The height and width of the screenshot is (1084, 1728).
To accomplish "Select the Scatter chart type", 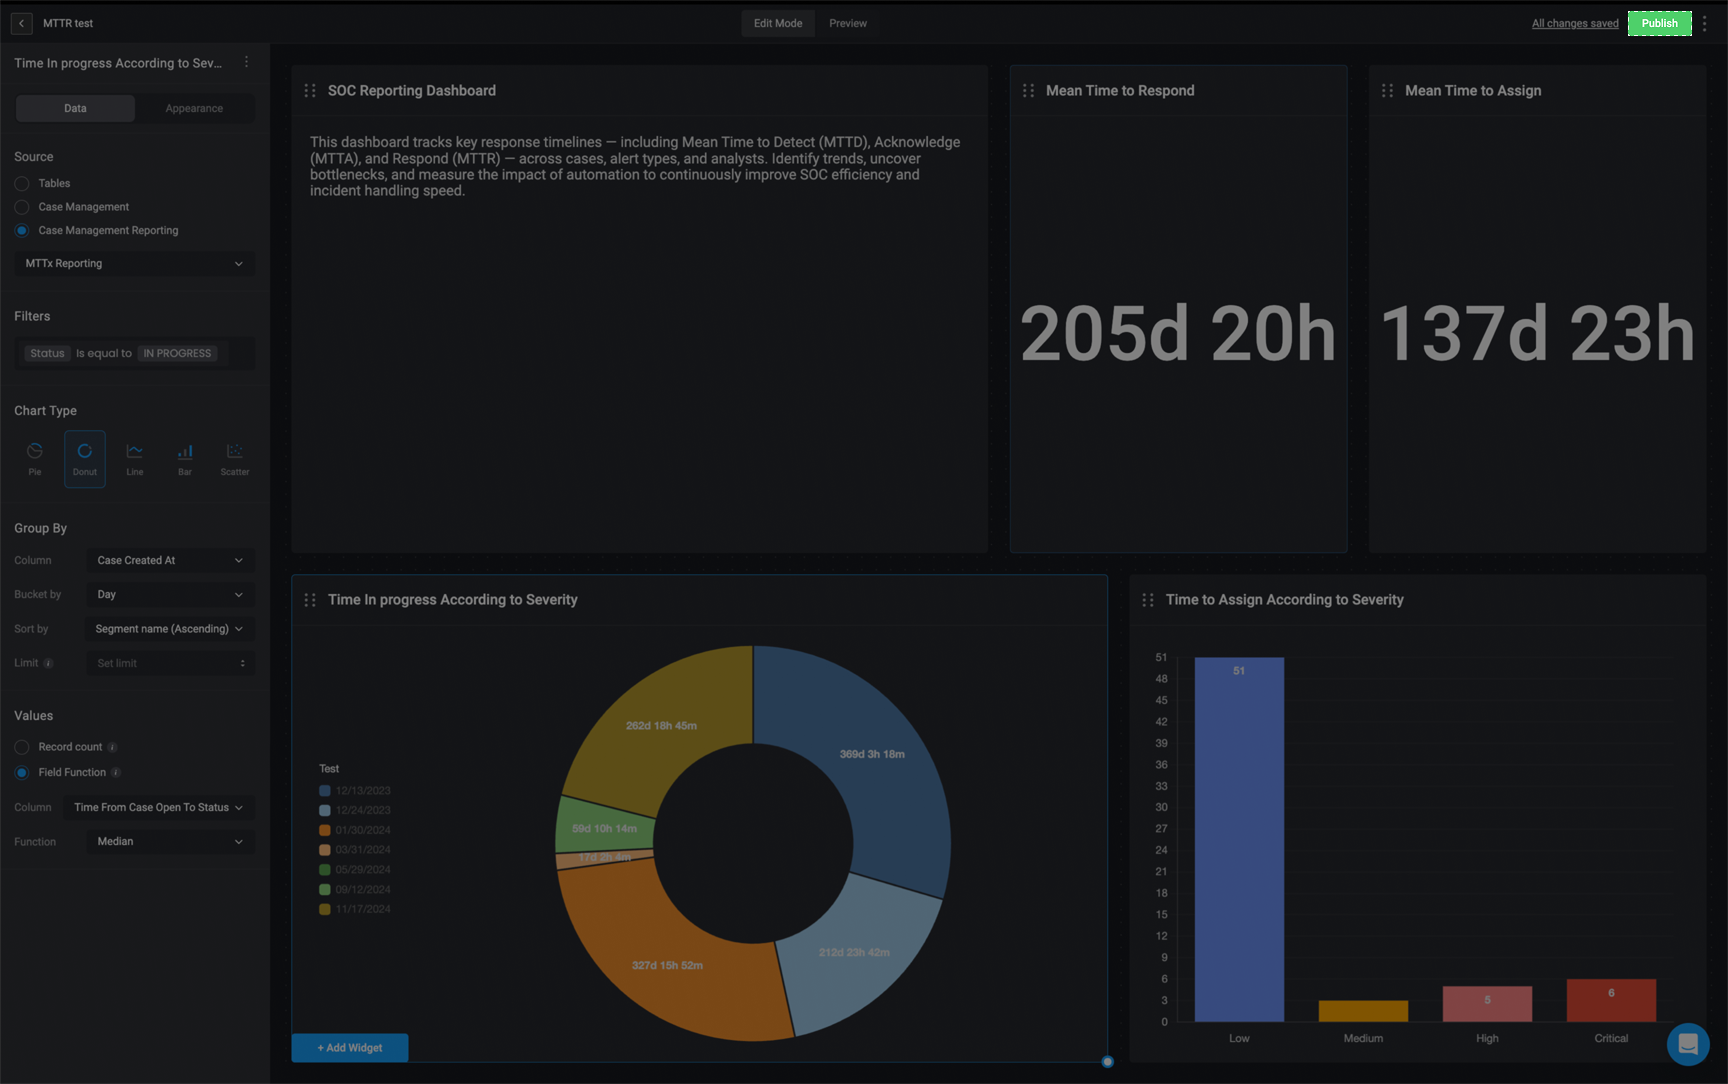I will [235, 459].
